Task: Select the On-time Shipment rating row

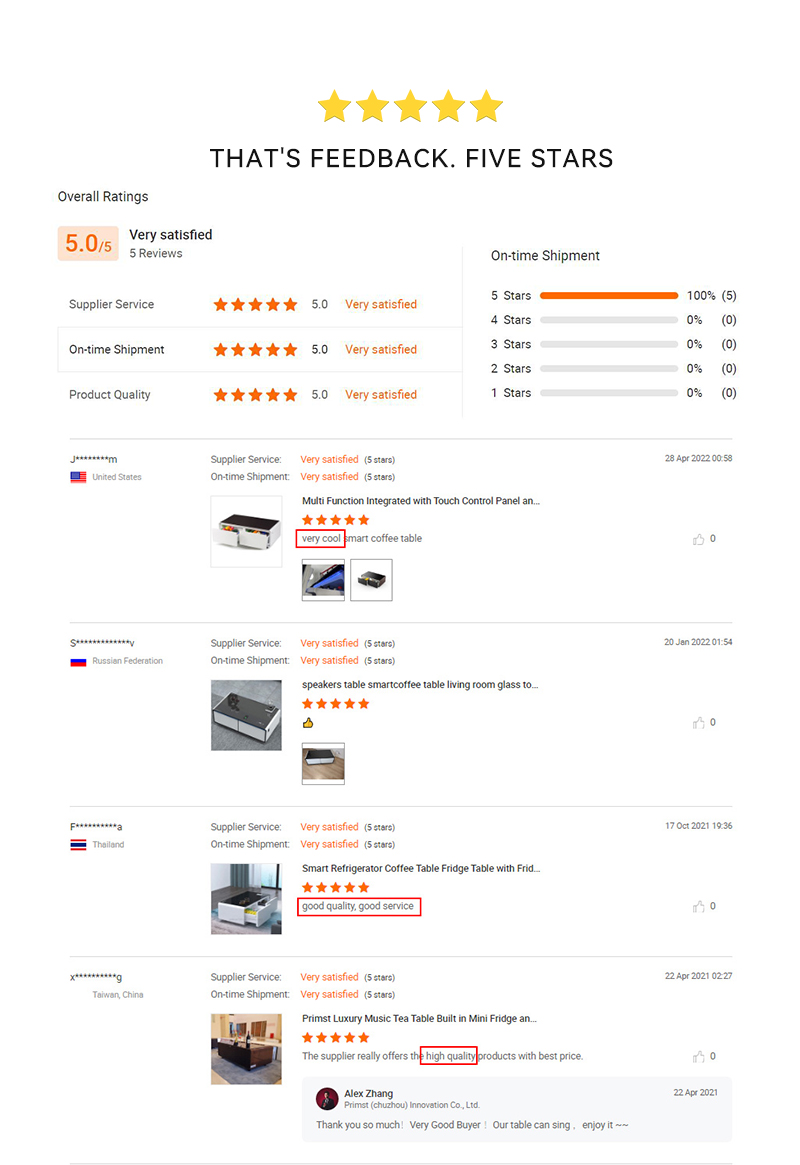Action: pos(260,349)
